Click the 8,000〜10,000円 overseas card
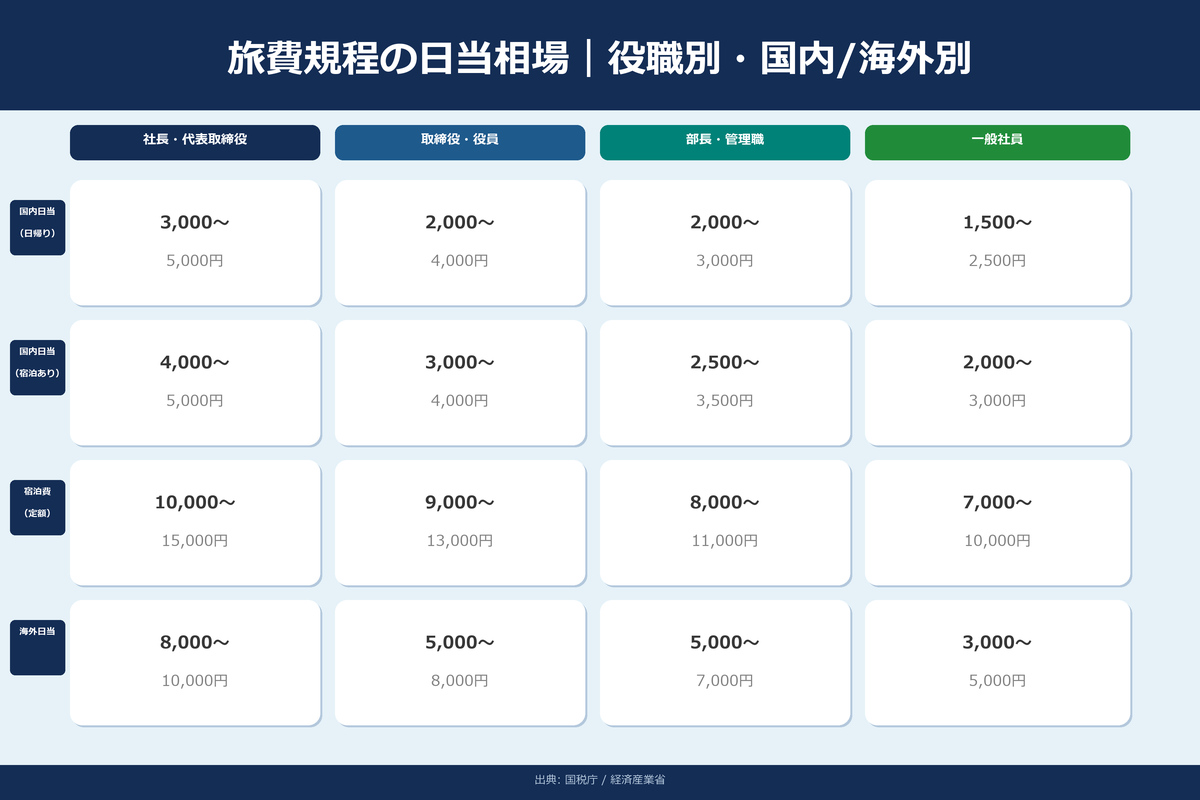 (x=195, y=662)
